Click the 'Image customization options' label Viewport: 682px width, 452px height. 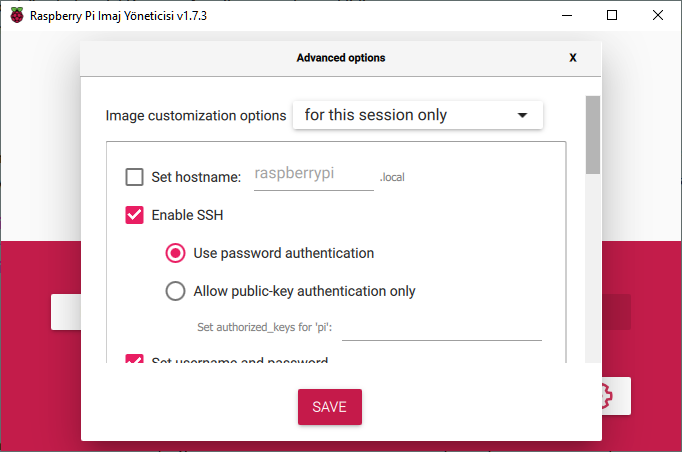[196, 115]
